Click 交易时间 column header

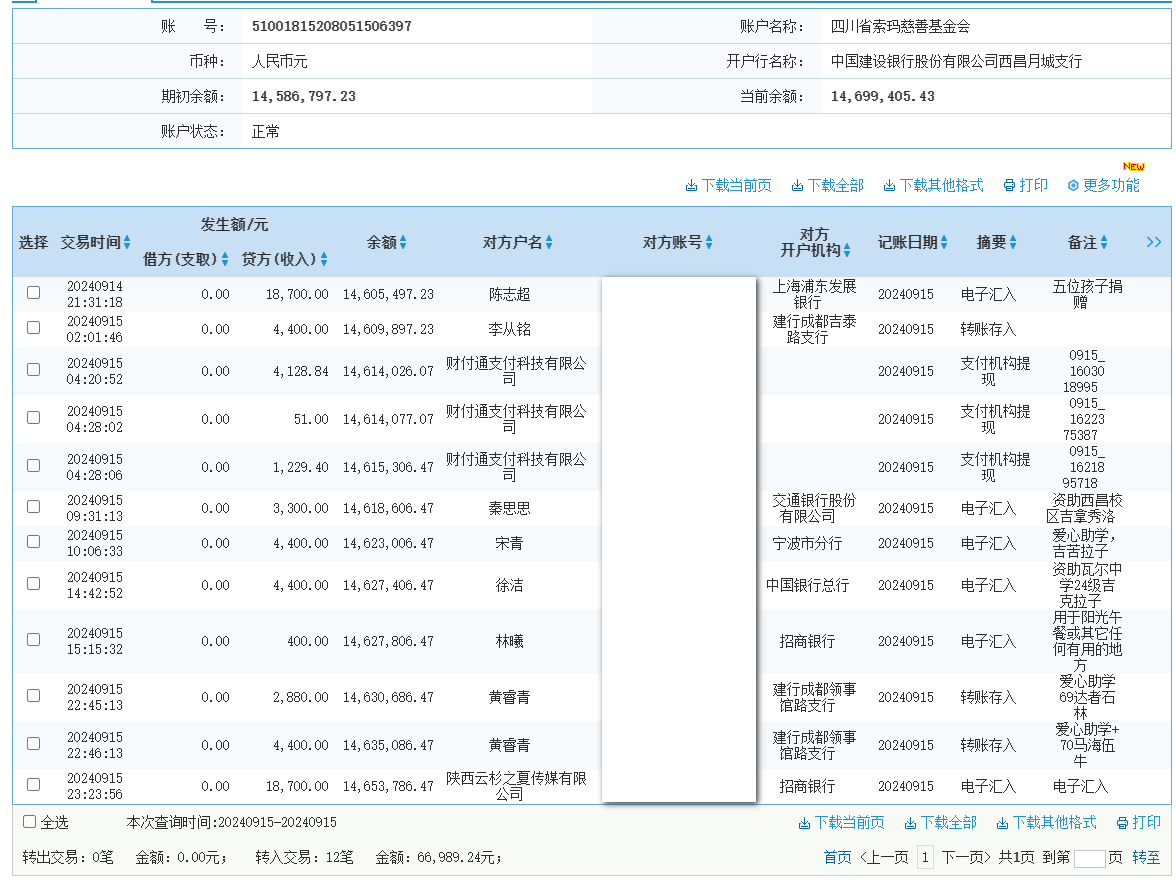[91, 242]
